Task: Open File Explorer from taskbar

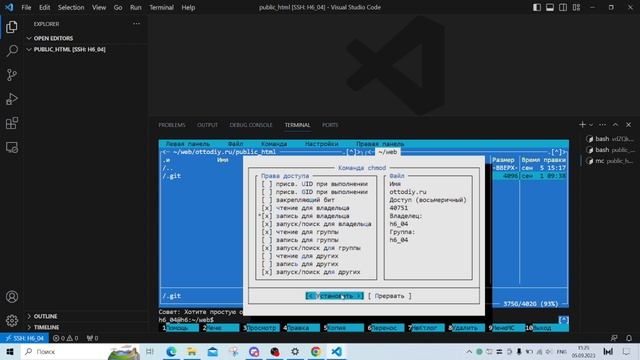Action: click(x=191, y=351)
